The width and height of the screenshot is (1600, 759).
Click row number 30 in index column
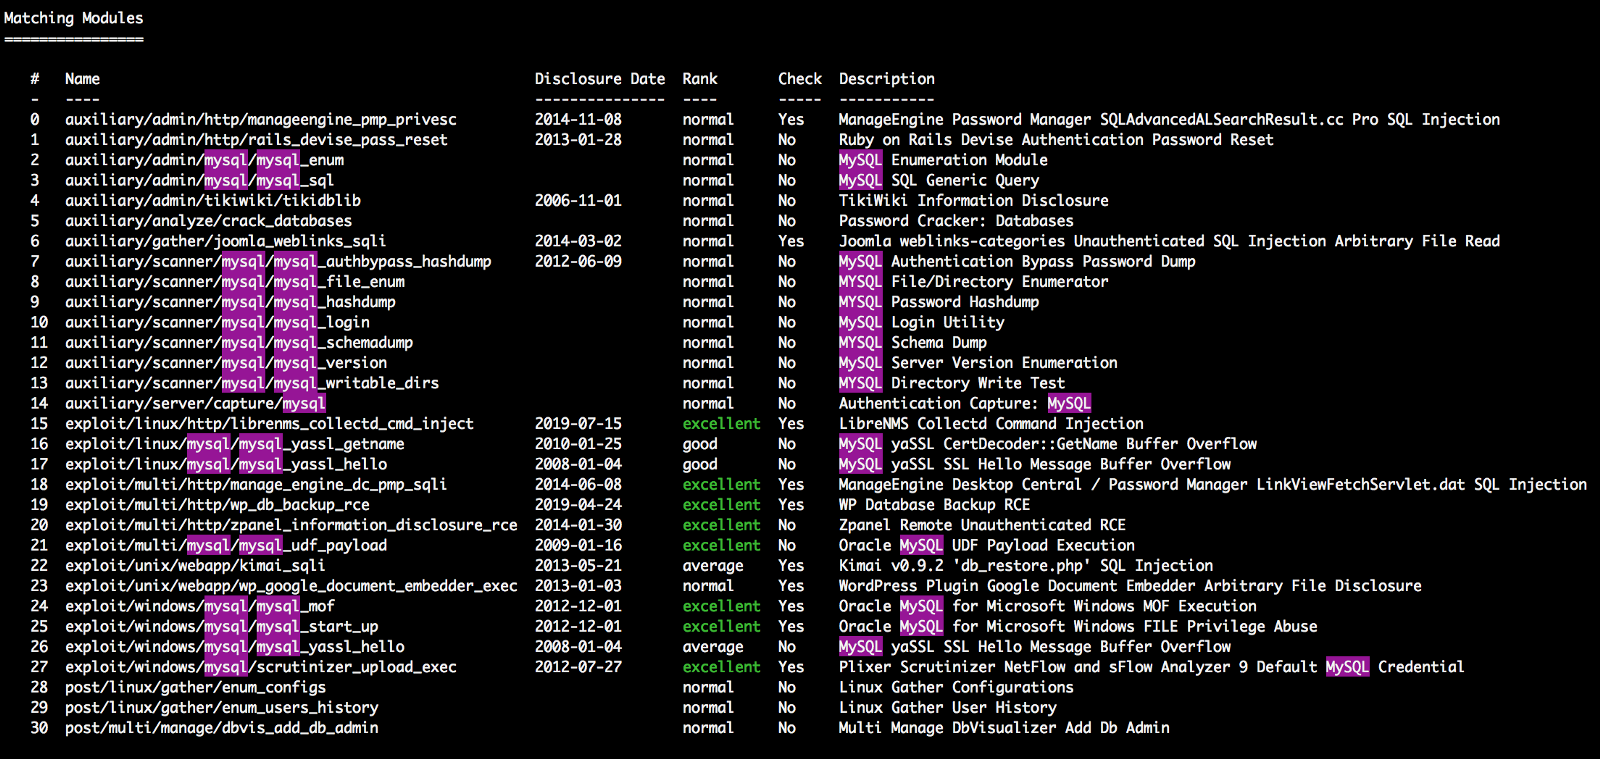(39, 728)
